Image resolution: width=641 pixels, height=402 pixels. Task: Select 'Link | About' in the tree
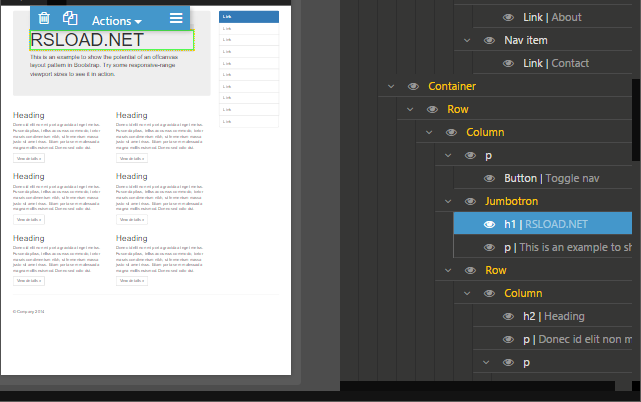coord(552,17)
